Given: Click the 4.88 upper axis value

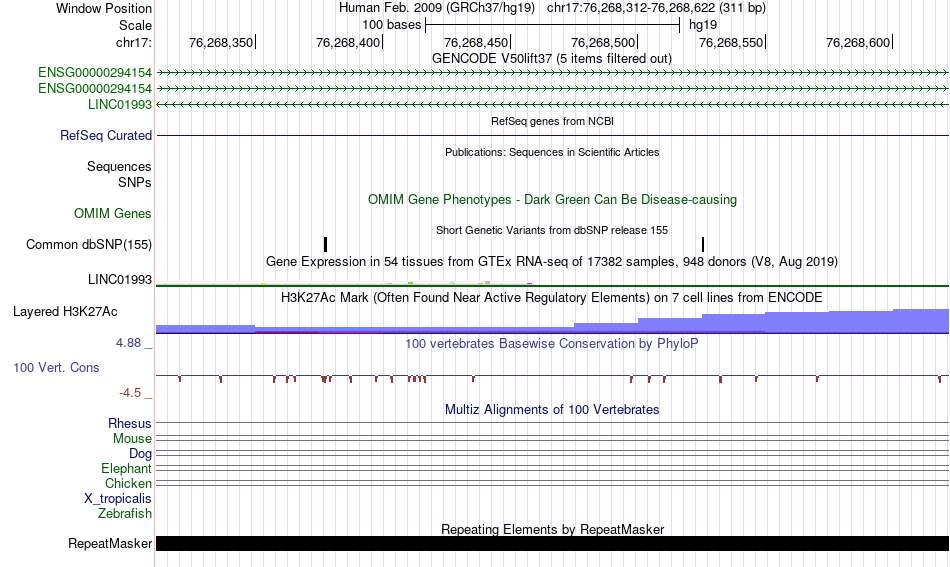Looking at the screenshot, I should 128,343.
